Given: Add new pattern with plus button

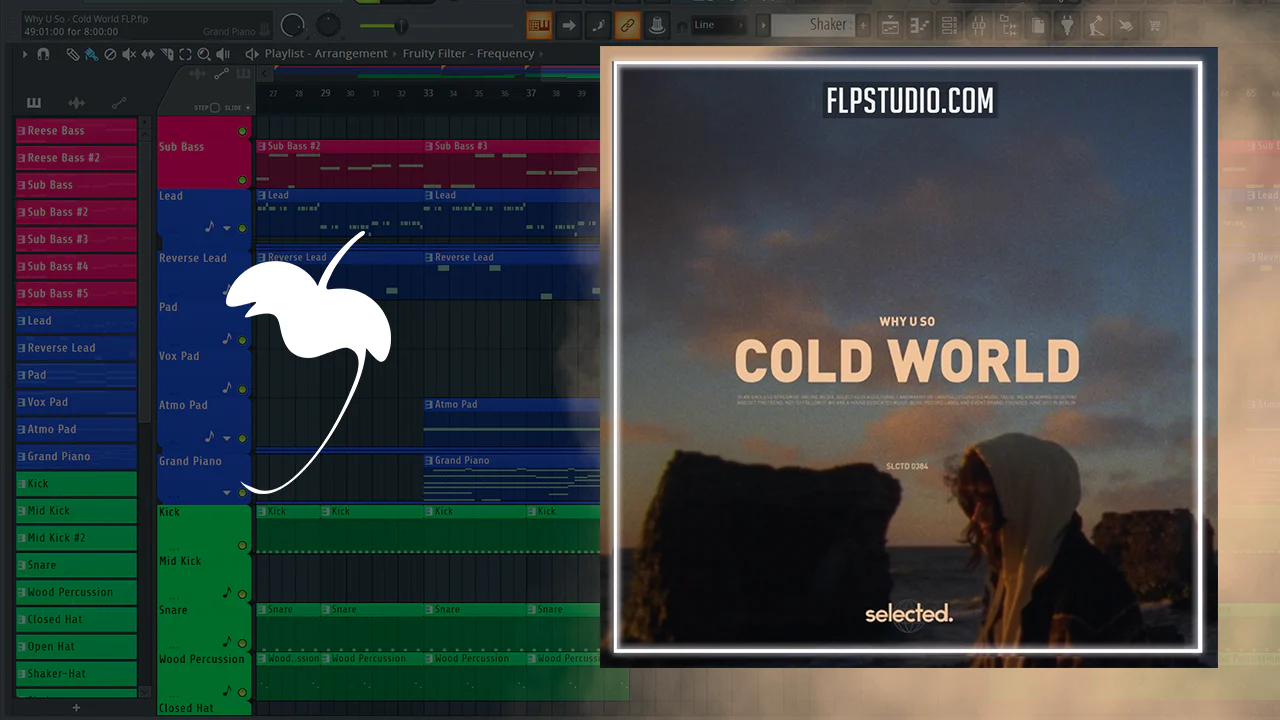Looking at the screenshot, I should 863,25.
